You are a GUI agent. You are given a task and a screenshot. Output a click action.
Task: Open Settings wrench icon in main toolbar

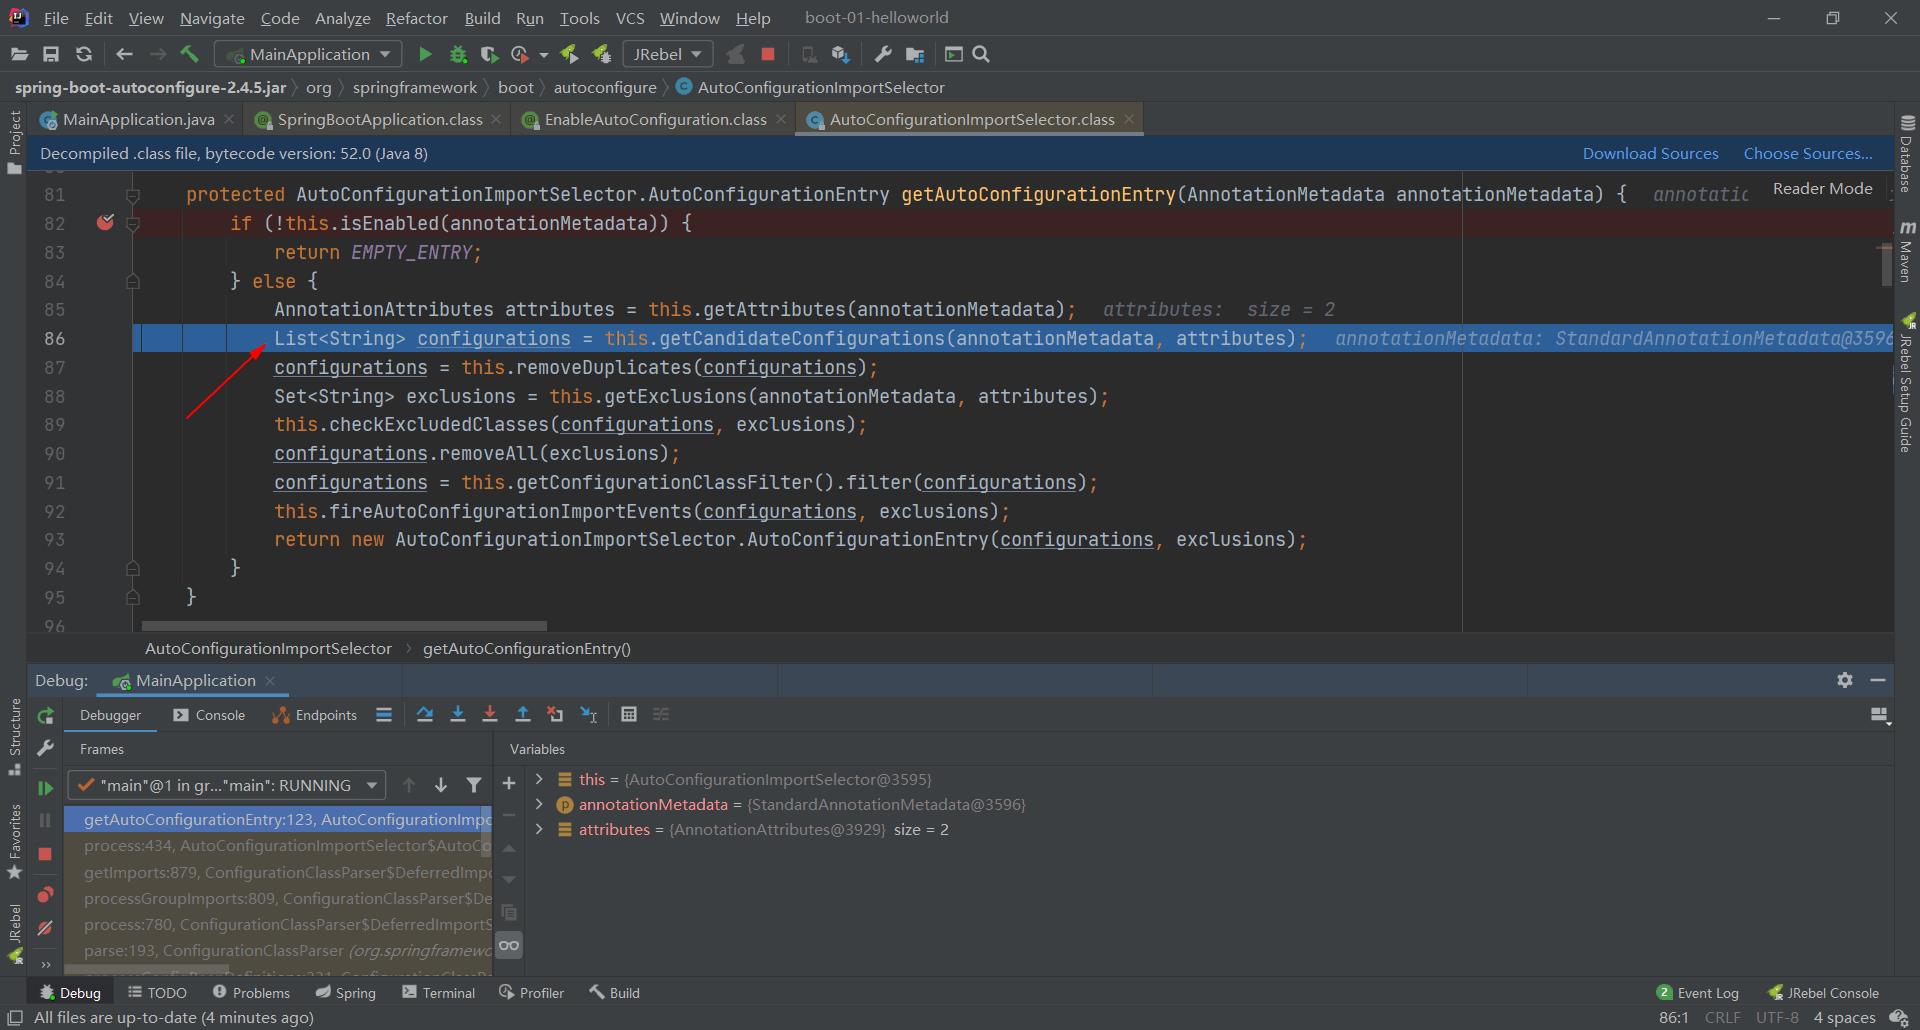click(x=882, y=54)
